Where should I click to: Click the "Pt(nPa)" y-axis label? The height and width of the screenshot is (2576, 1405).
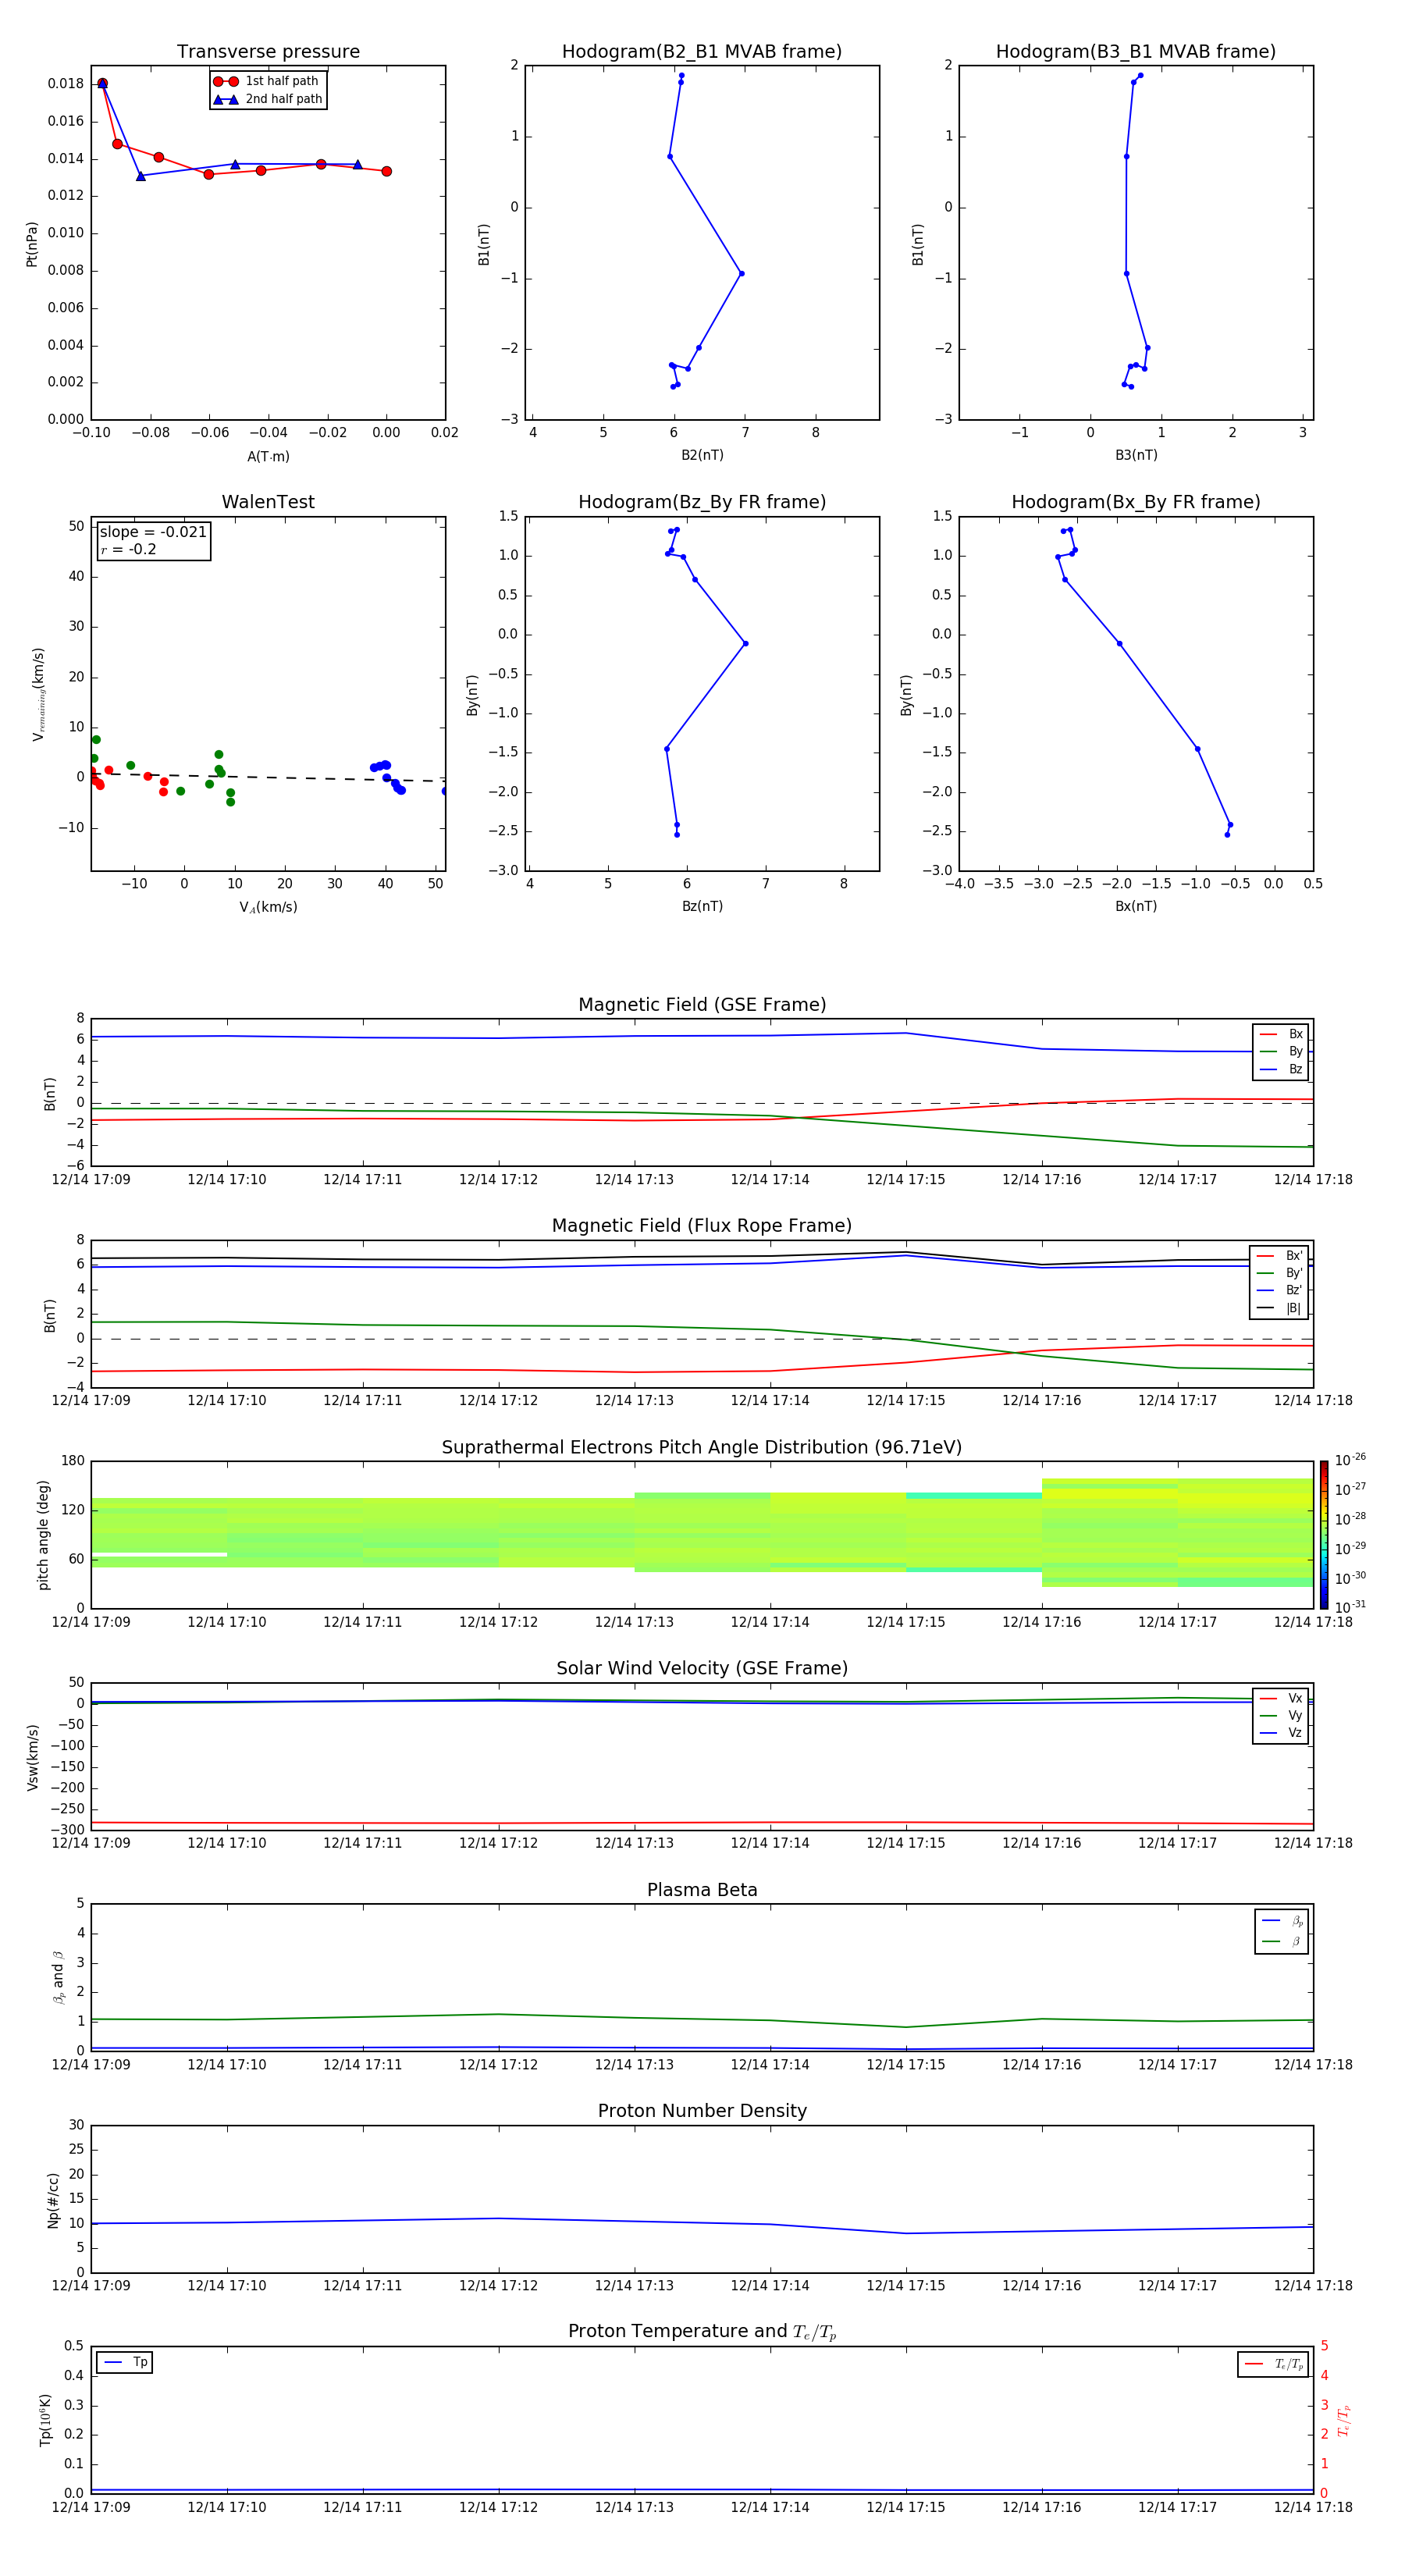[x=32, y=244]
